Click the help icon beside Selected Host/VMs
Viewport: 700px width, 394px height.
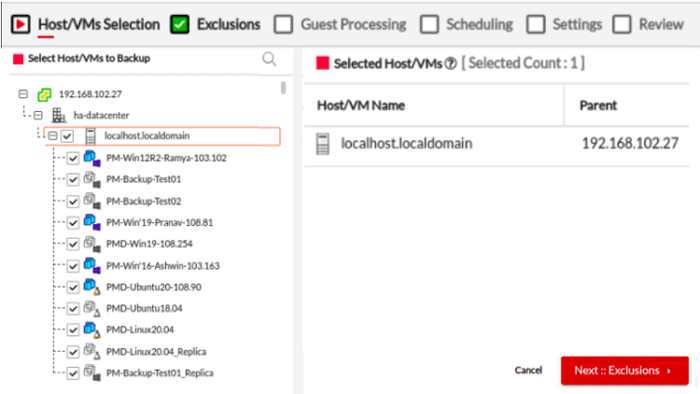[451, 64]
